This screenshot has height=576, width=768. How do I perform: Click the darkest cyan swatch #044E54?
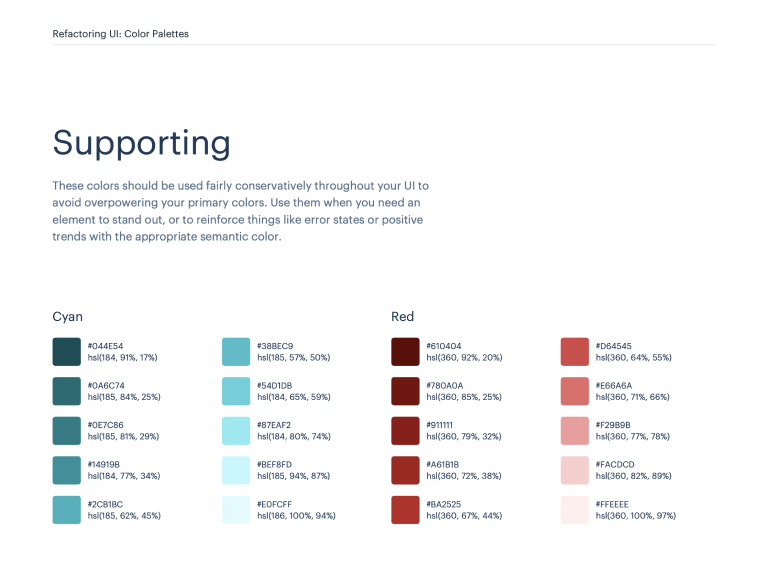point(67,352)
